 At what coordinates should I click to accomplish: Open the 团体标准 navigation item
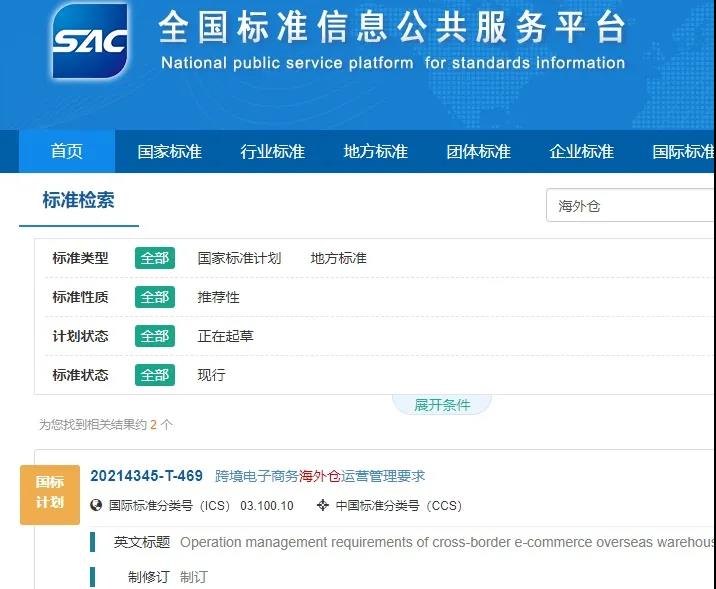click(x=479, y=151)
